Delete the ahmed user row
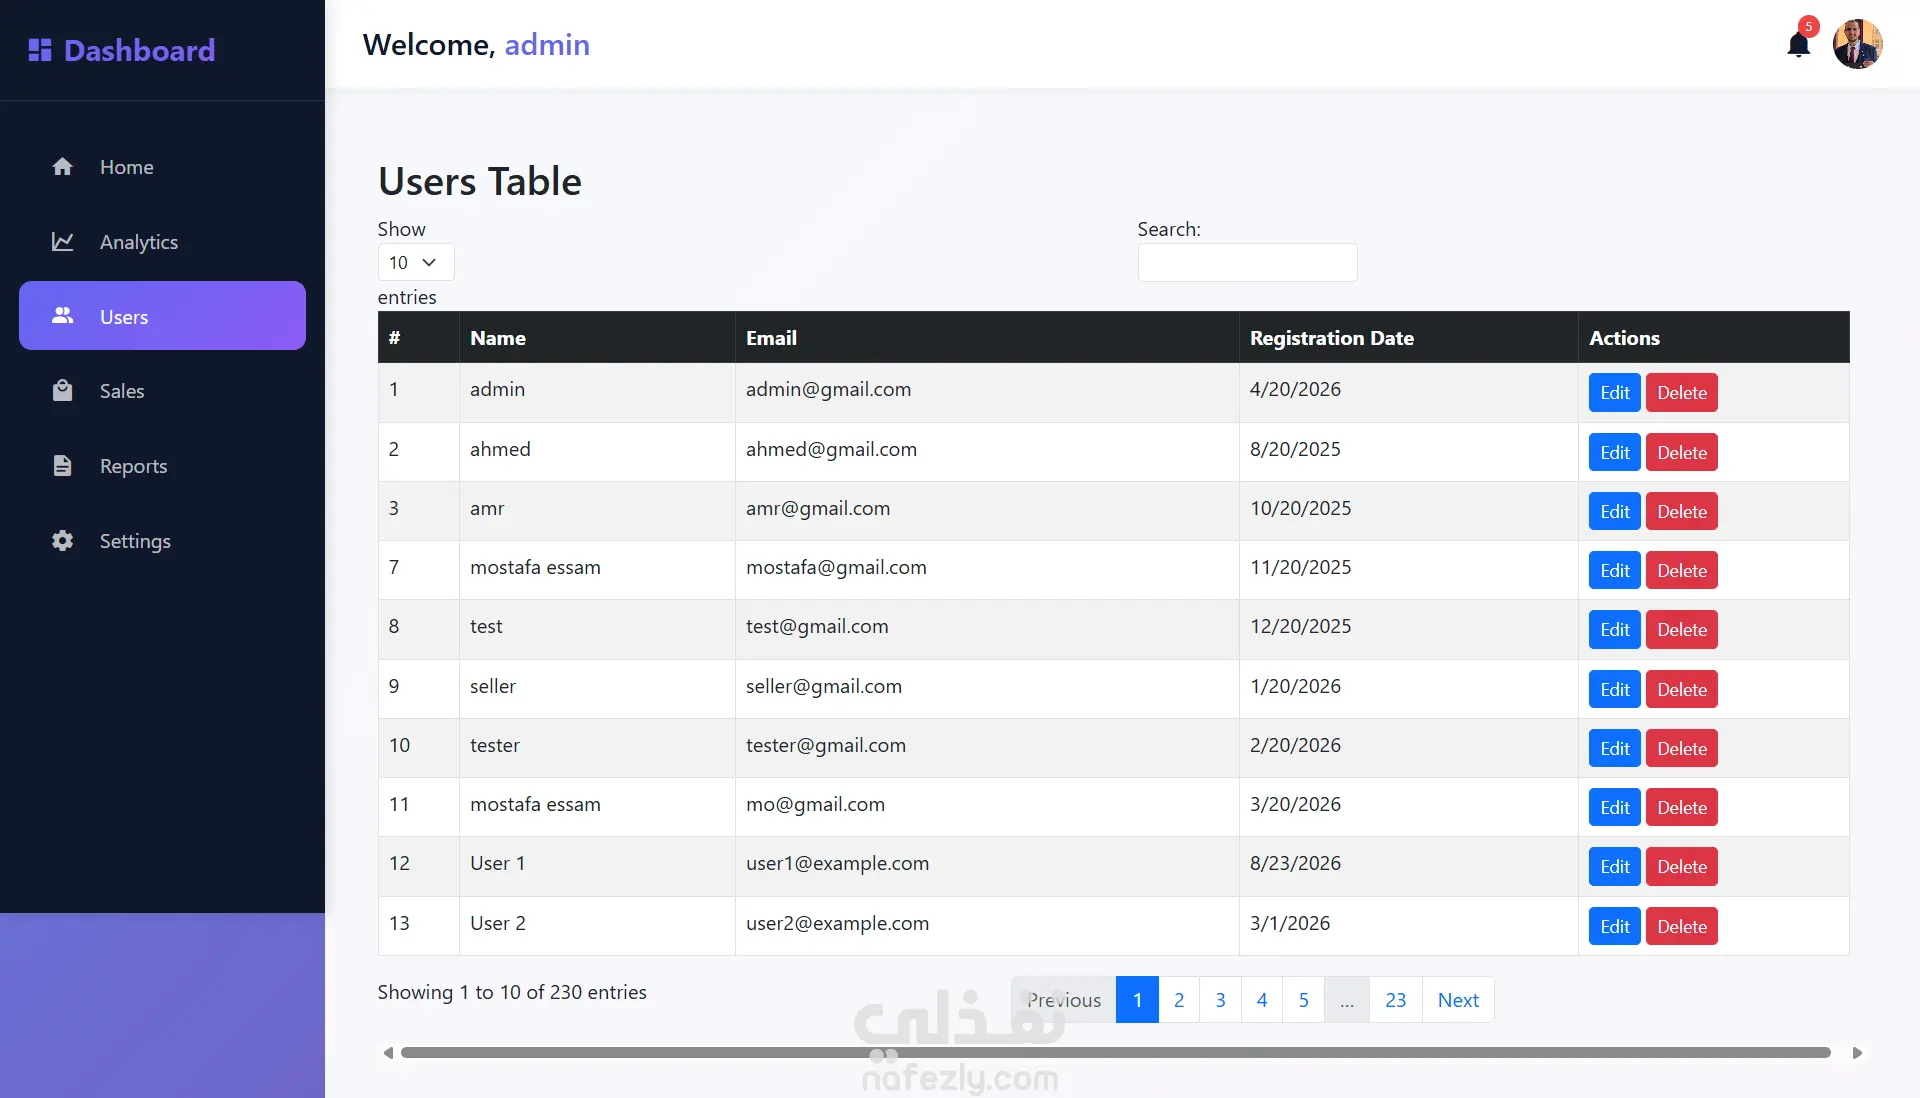 coord(1682,452)
